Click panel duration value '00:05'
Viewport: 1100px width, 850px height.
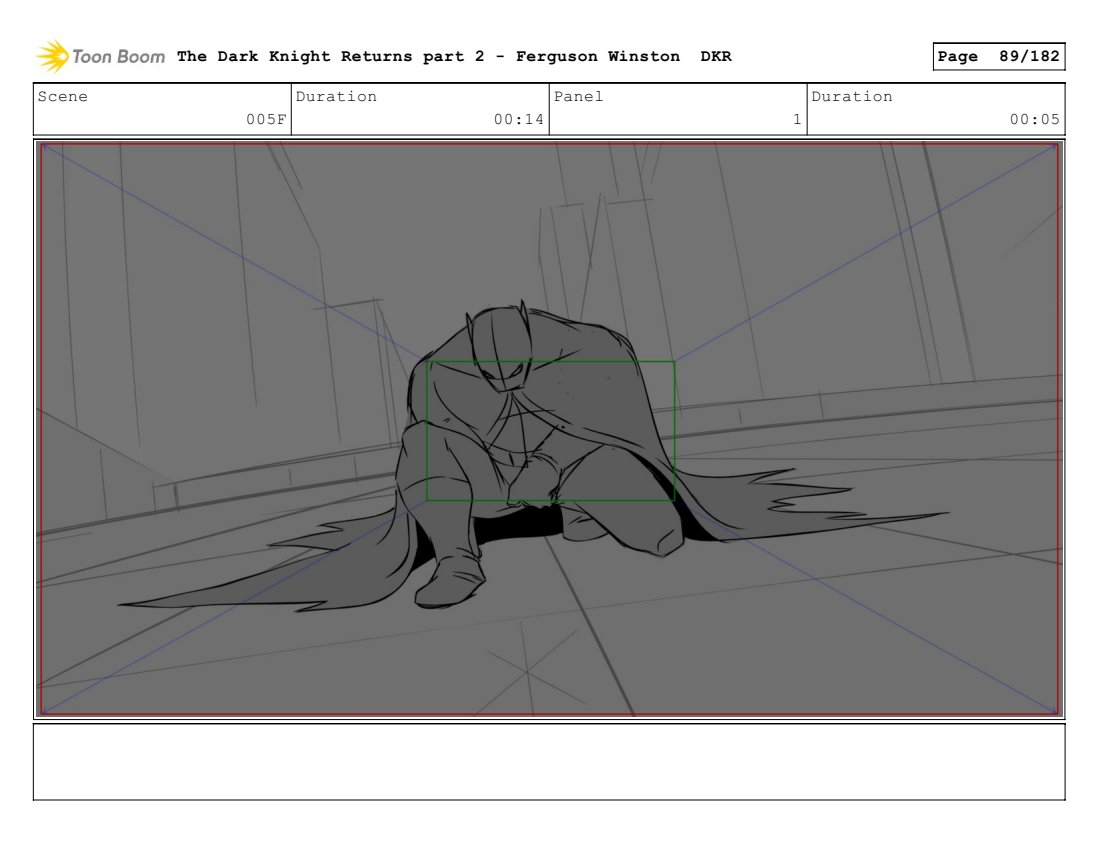1035,119
